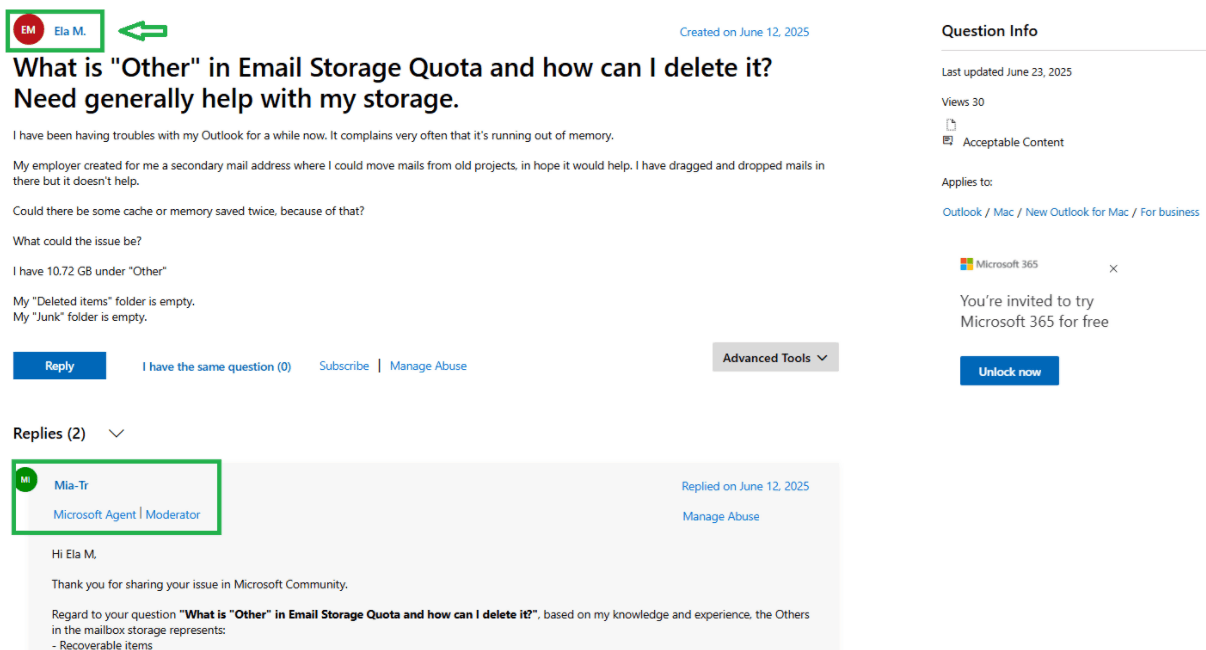
Task: Collapse the Replies (2) section
Action: pyautogui.click(x=116, y=433)
